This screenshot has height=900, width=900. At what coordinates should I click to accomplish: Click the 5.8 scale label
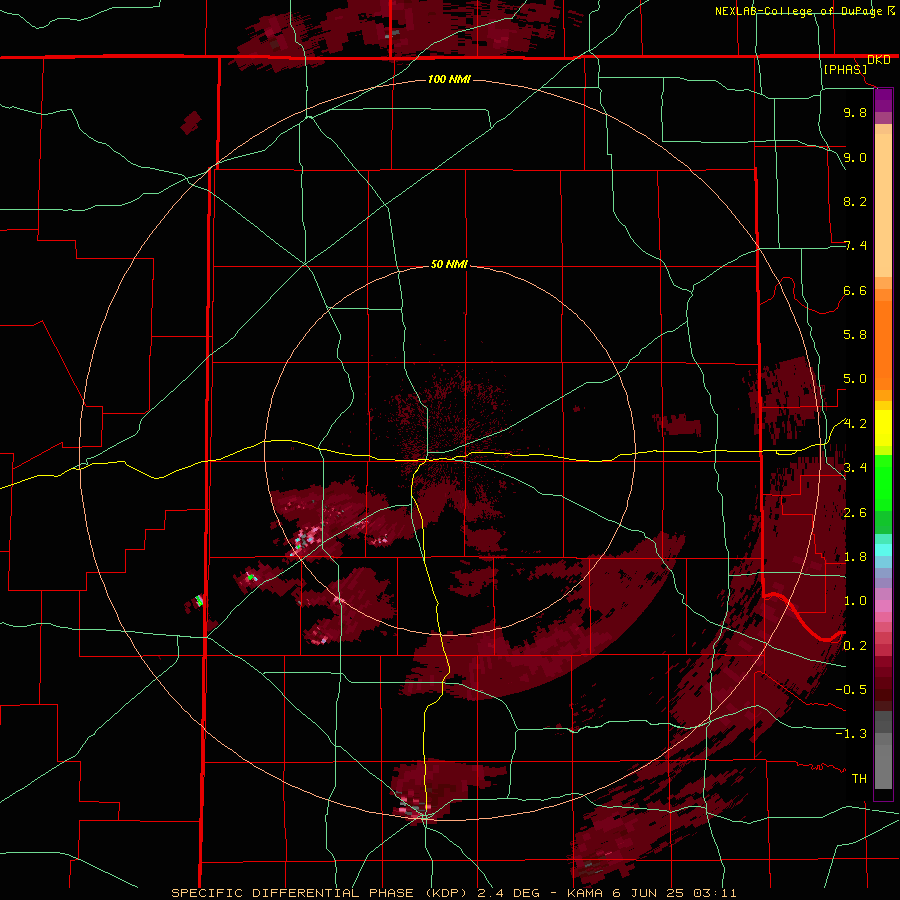[855, 335]
